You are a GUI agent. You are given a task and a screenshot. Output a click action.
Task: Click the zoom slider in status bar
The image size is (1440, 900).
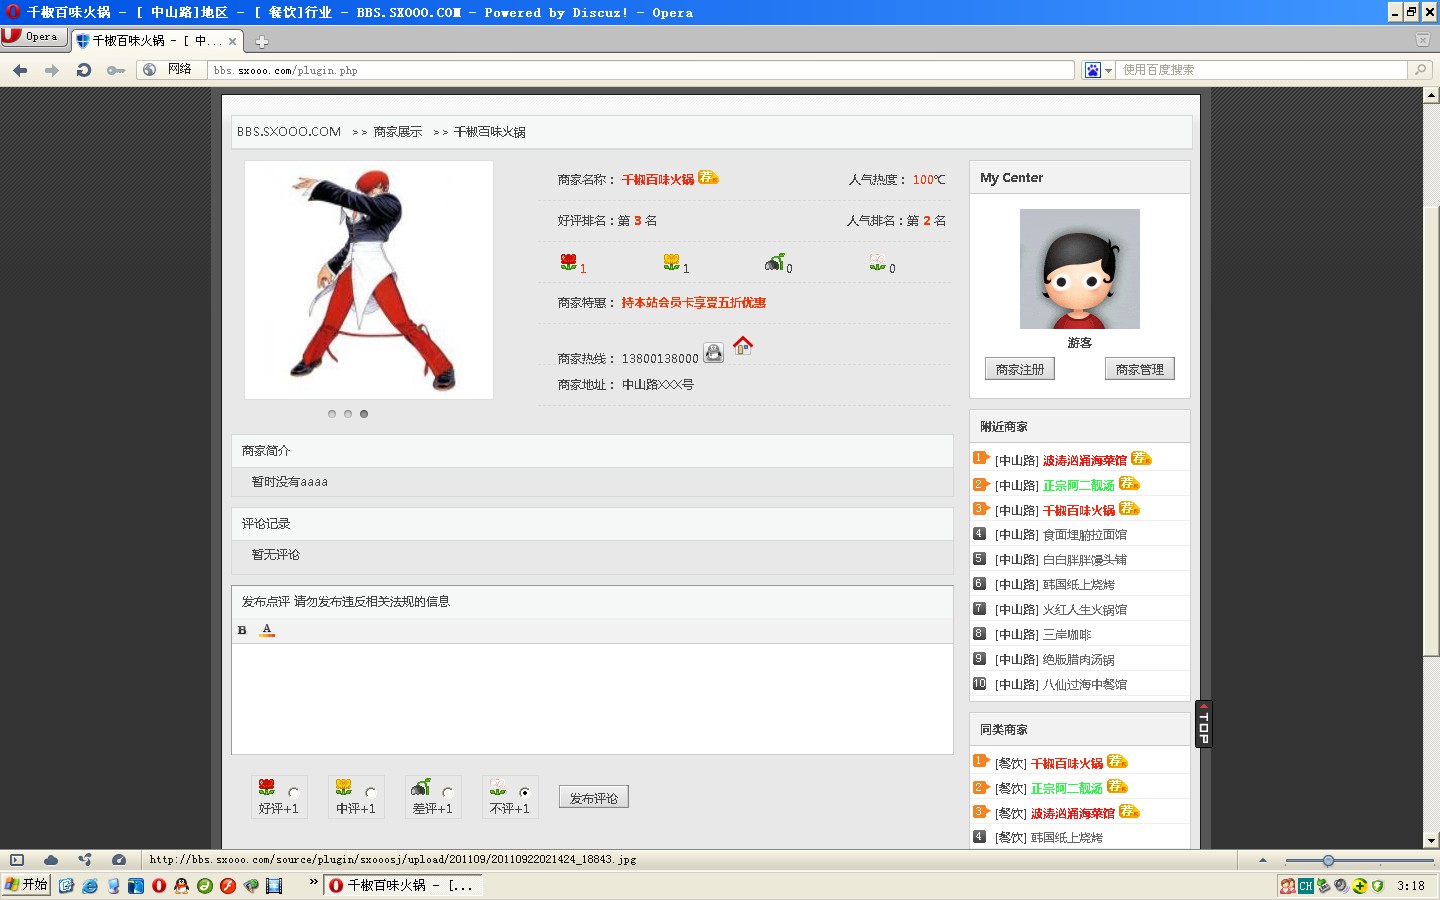click(1359, 860)
